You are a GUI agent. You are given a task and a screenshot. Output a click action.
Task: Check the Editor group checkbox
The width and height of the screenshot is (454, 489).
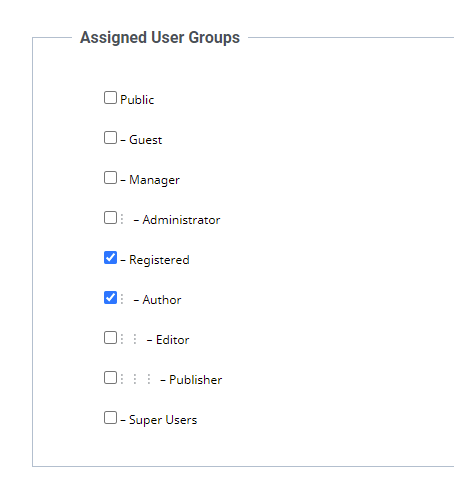click(x=110, y=338)
